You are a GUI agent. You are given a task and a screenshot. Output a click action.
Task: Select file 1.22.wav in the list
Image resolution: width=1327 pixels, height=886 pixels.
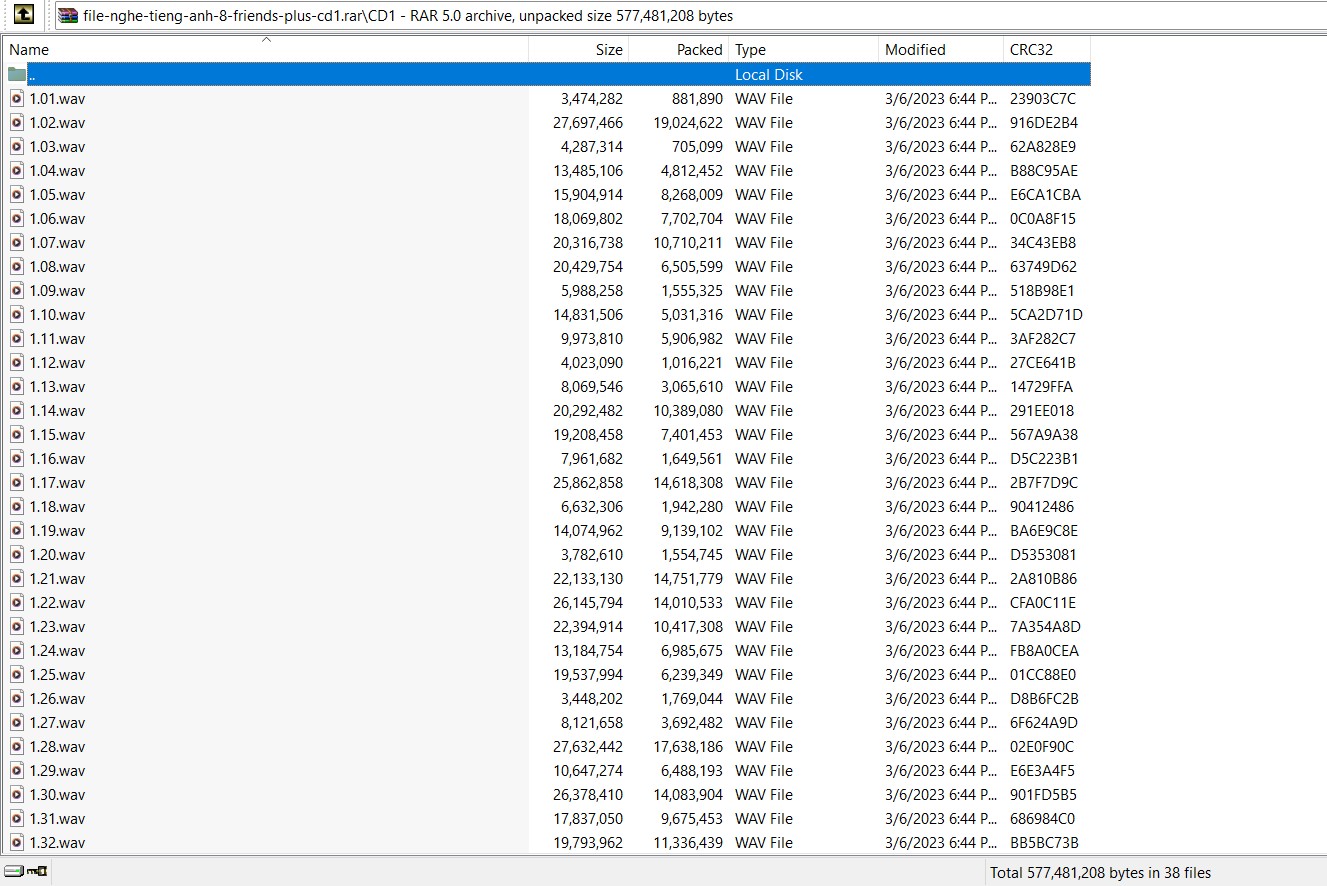[57, 602]
